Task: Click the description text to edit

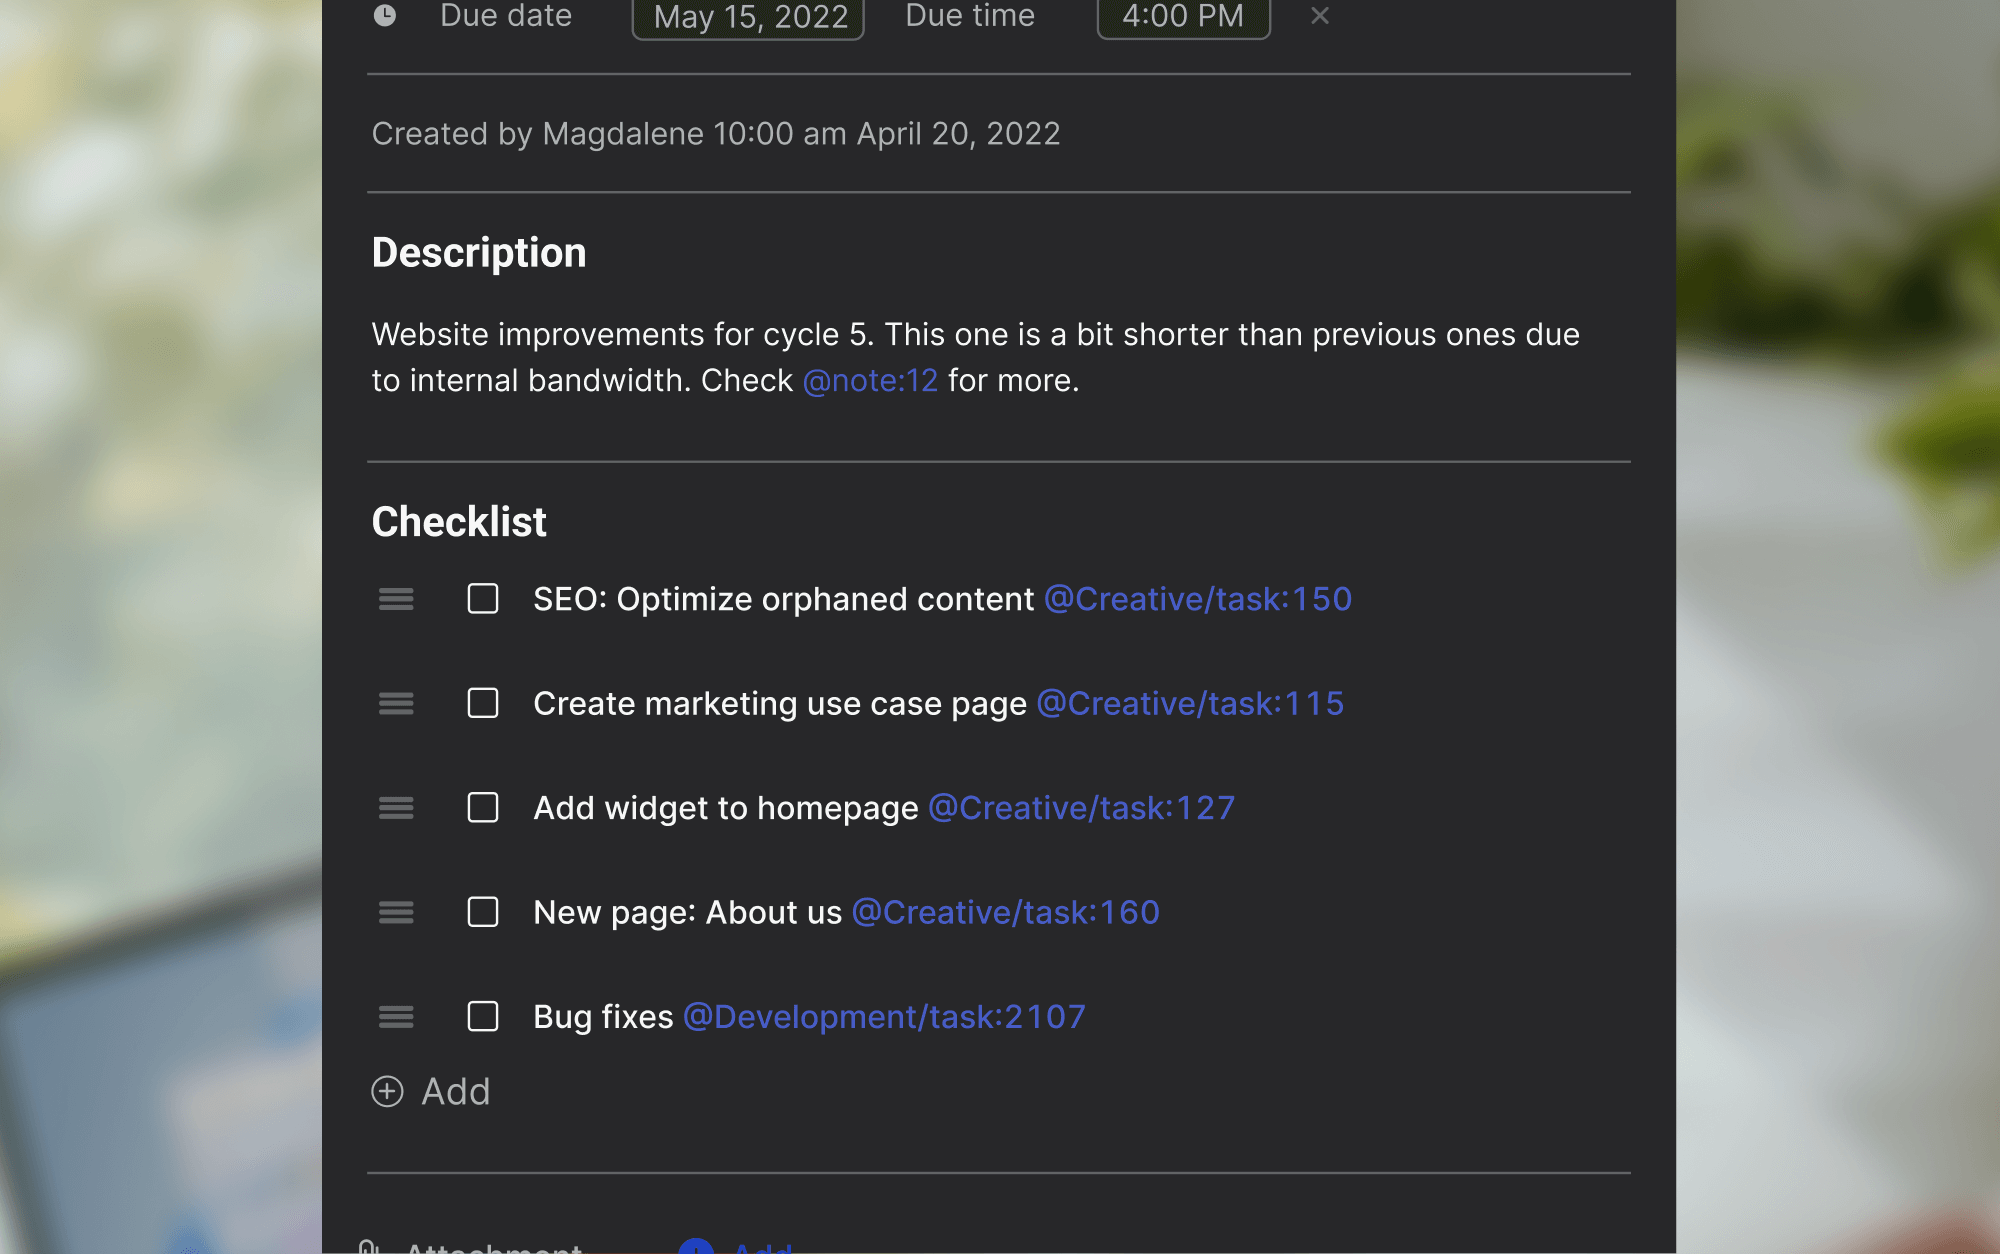Action: coord(975,335)
